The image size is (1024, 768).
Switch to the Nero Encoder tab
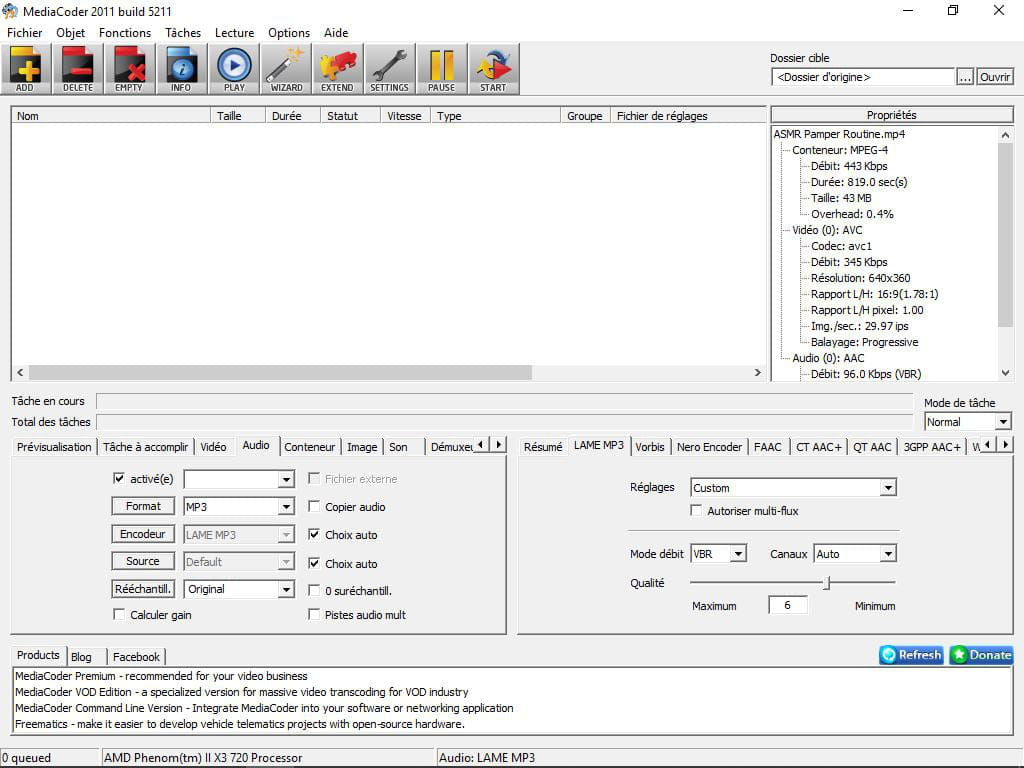(x=709, y=447)
